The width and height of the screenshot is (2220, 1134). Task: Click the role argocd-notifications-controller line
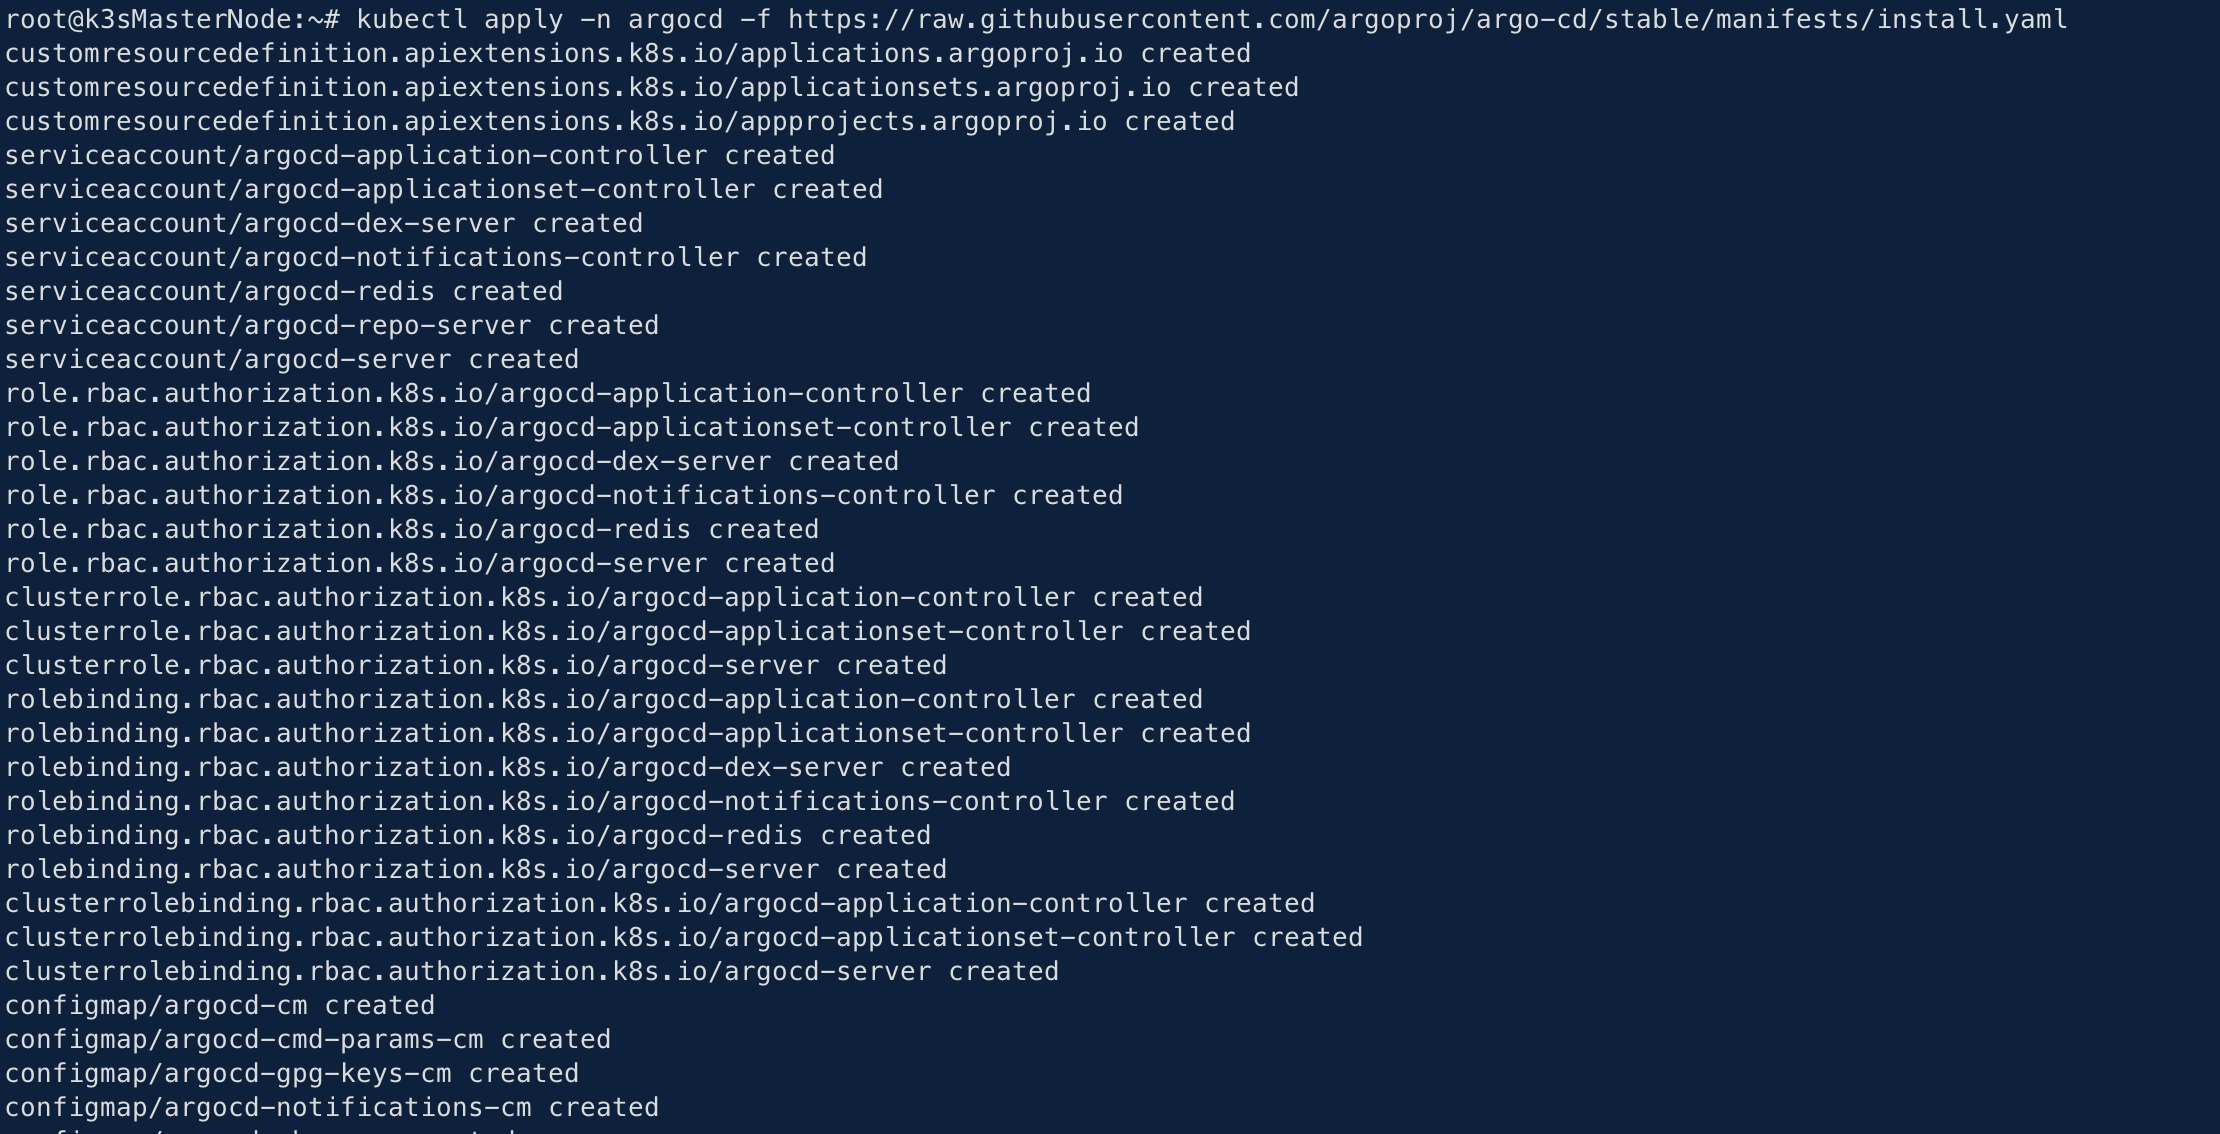pos(563,495)
